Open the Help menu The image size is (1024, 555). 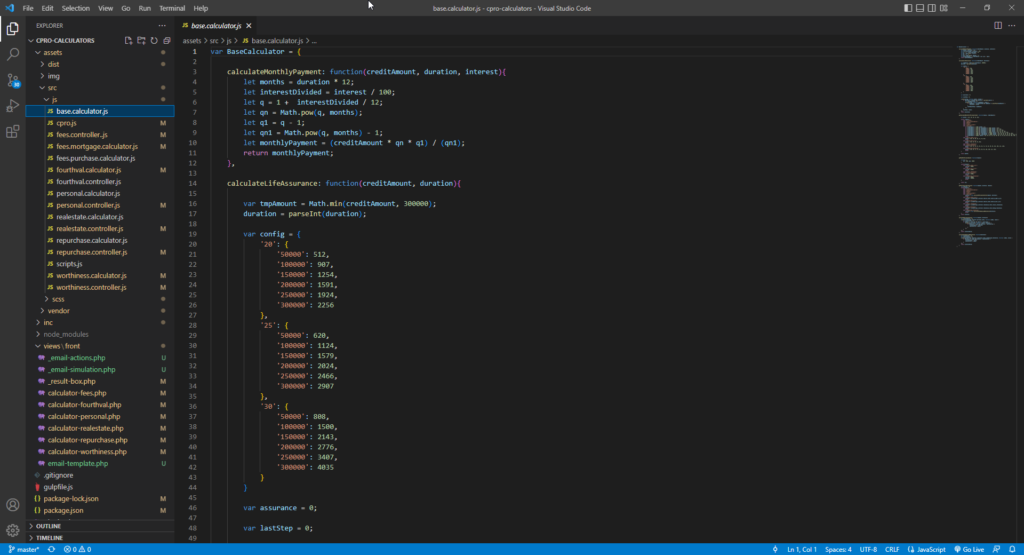pyautogui.click(x=200, y=8)
